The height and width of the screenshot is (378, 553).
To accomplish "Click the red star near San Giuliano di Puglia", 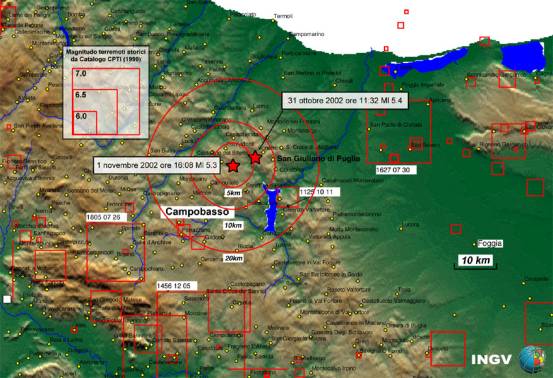I will pos(255,158).
